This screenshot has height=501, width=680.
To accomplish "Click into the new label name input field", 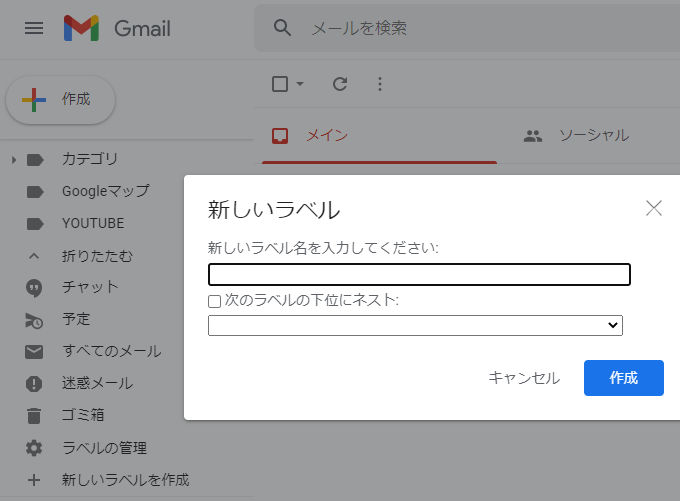I will click(x=419, y=275).
